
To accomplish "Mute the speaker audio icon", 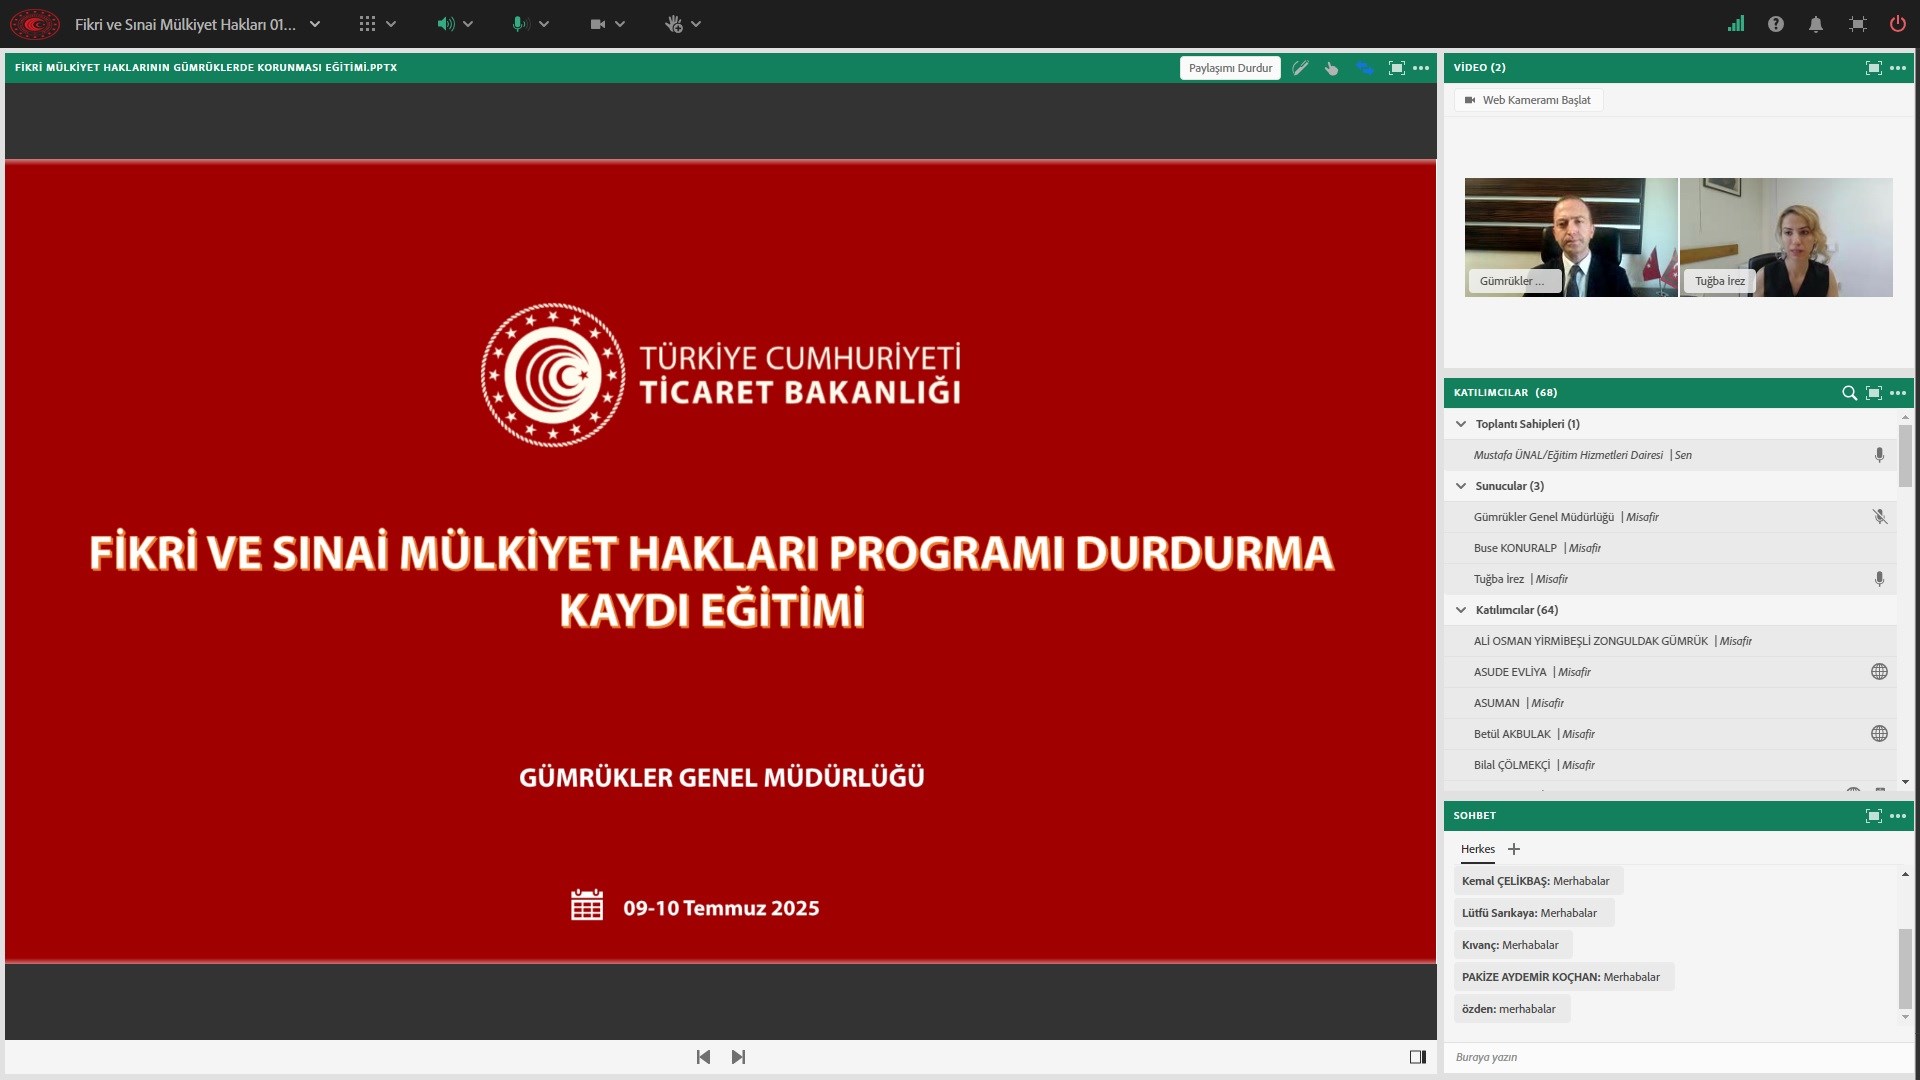I will [445, 24].
